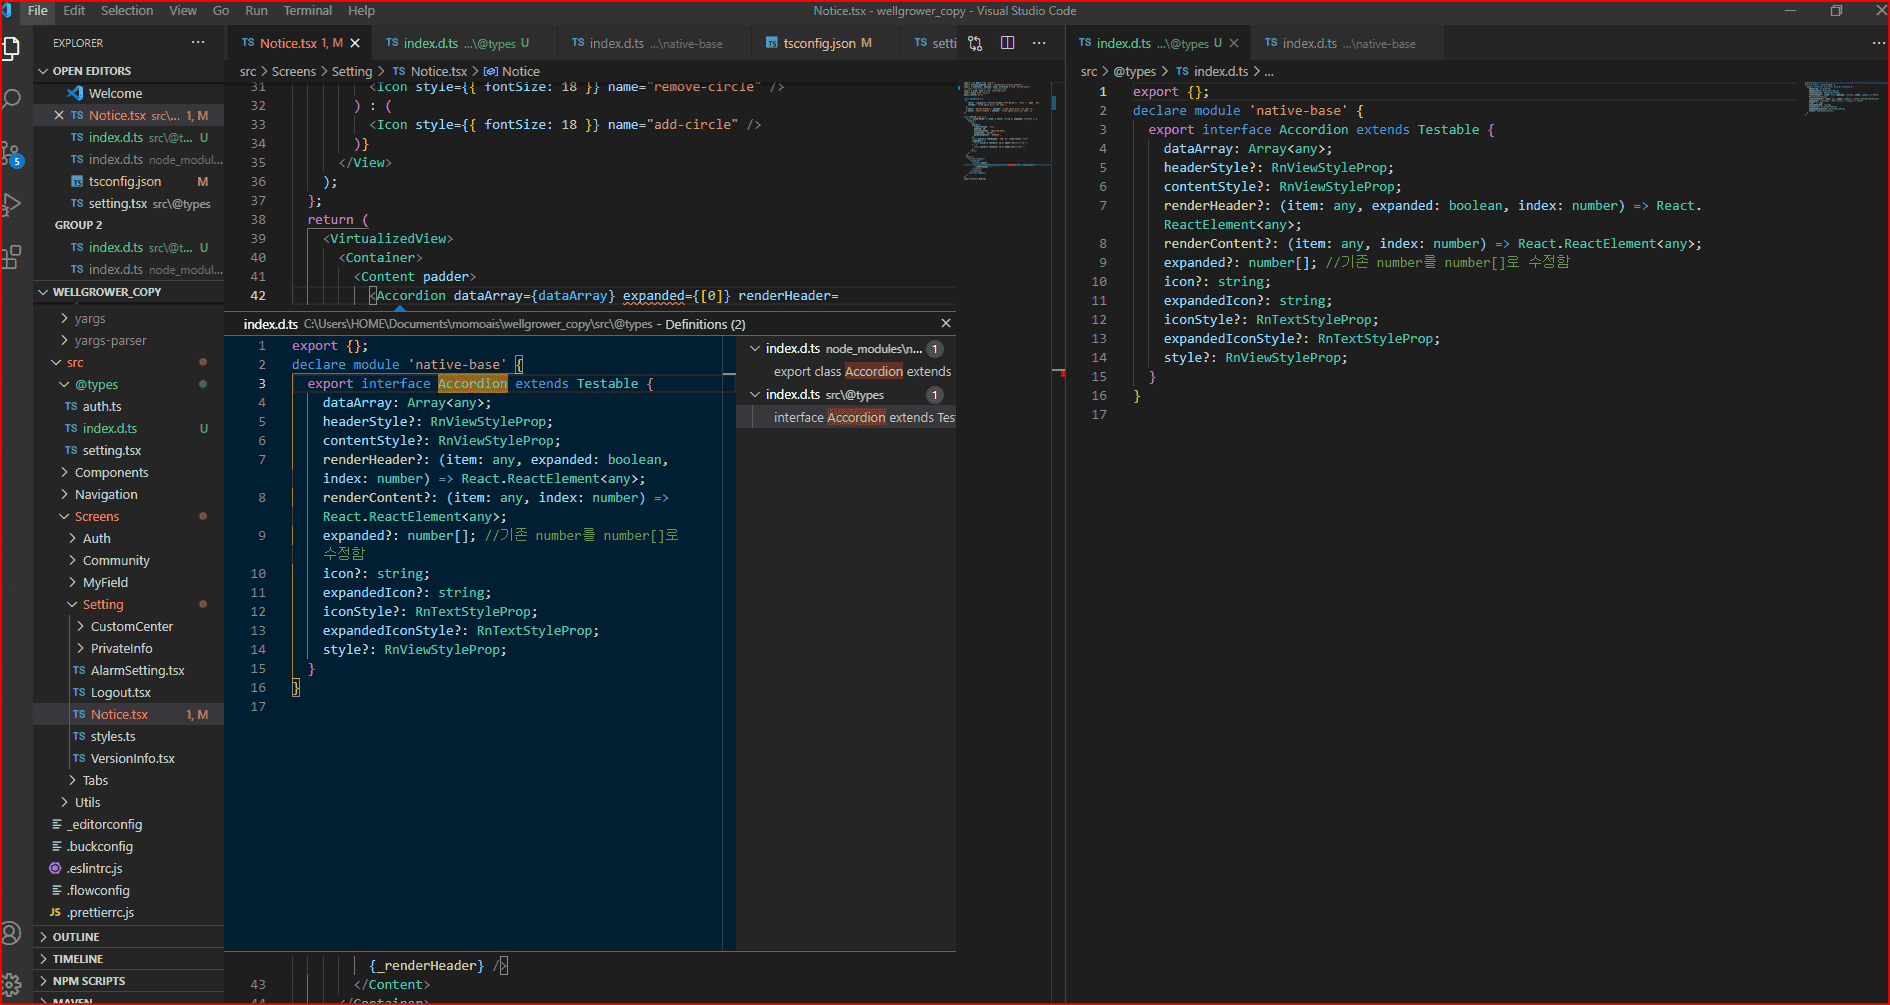This screenshot has width=1890, height=1005.
Task: Open the Run and Debug view
Action: pos(12,205)
